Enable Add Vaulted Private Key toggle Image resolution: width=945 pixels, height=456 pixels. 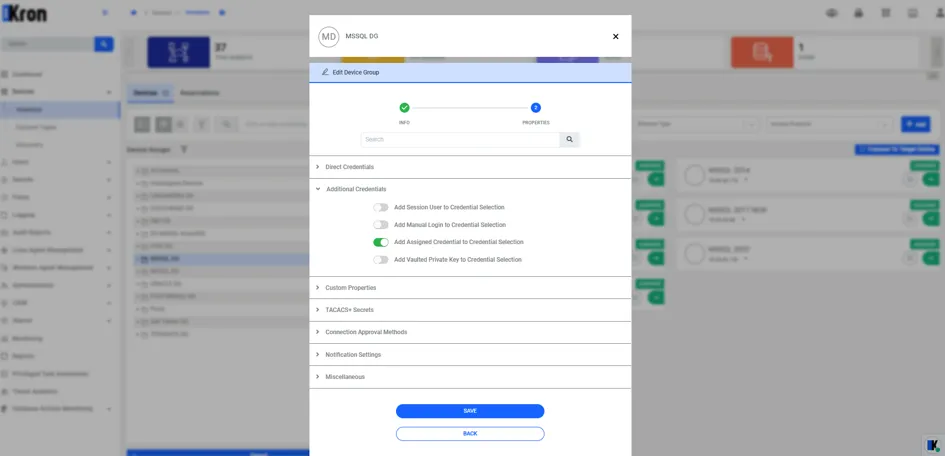(x=380, y=260)
